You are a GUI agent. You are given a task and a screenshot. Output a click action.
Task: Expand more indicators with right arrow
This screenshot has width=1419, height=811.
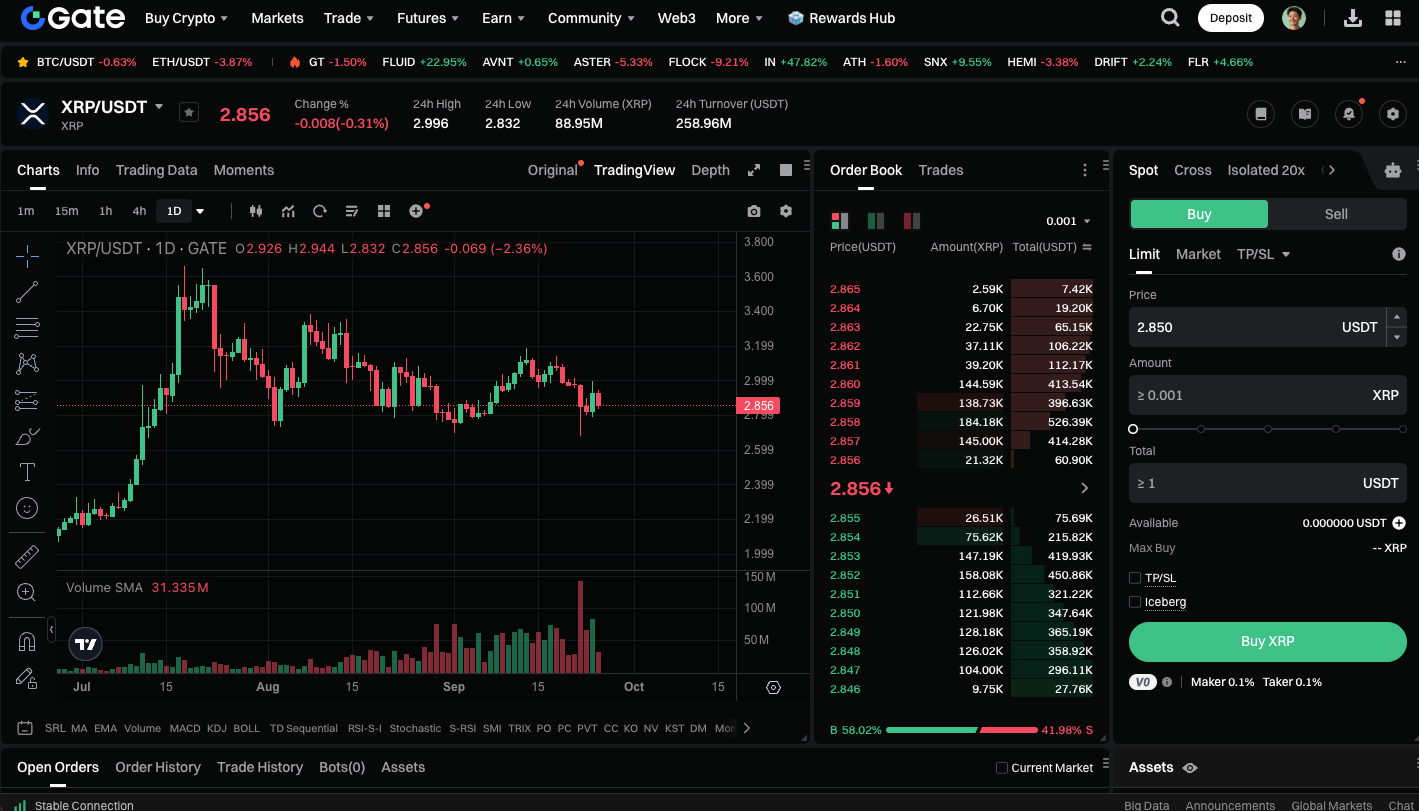(746, 728)
